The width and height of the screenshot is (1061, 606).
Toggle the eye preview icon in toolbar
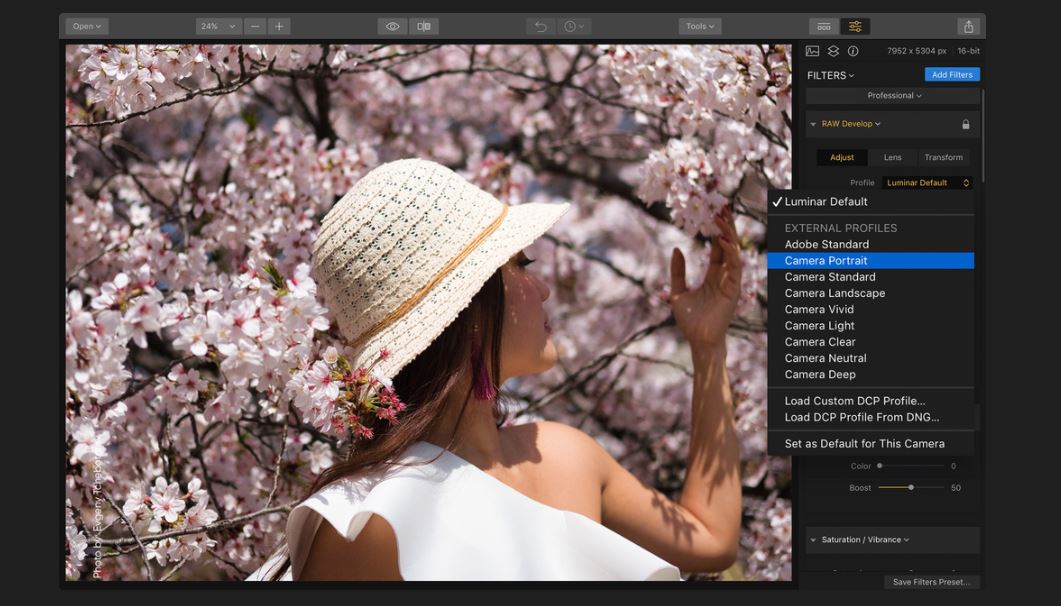pyautogui.click(x=393, y=26)
